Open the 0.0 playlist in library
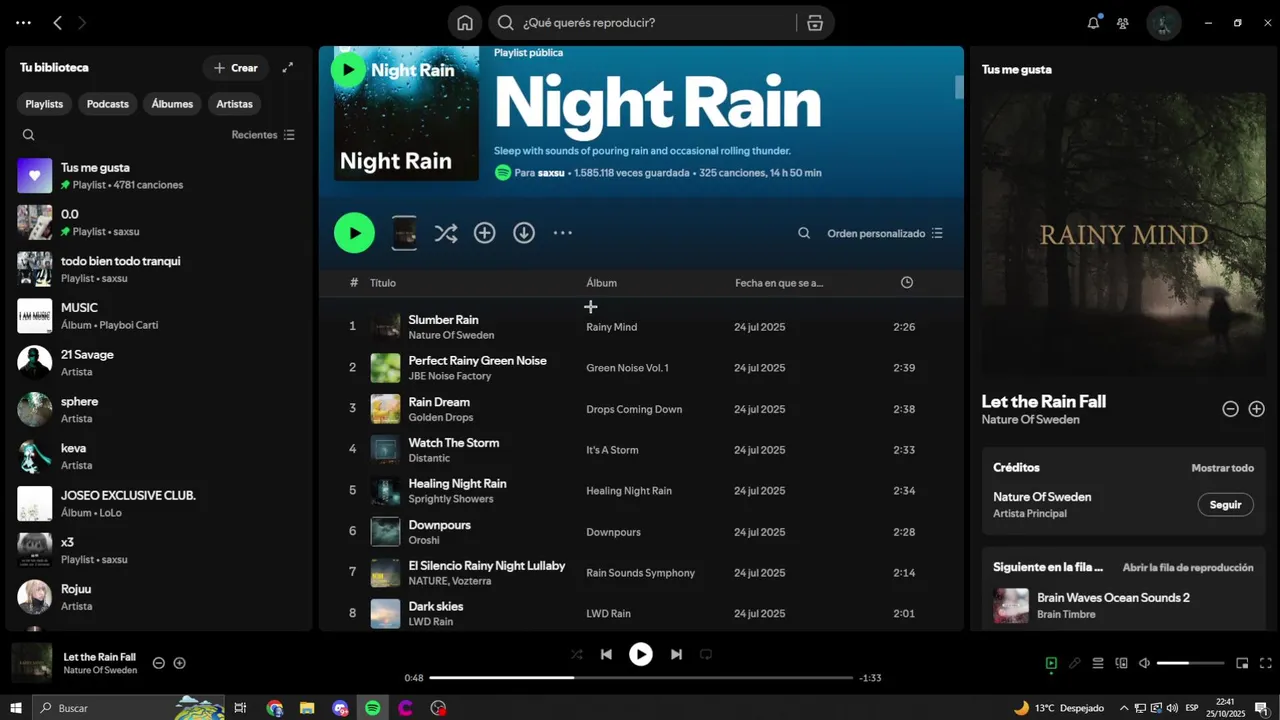Viewport: 1280px width, 720px height. click(160, 222)
